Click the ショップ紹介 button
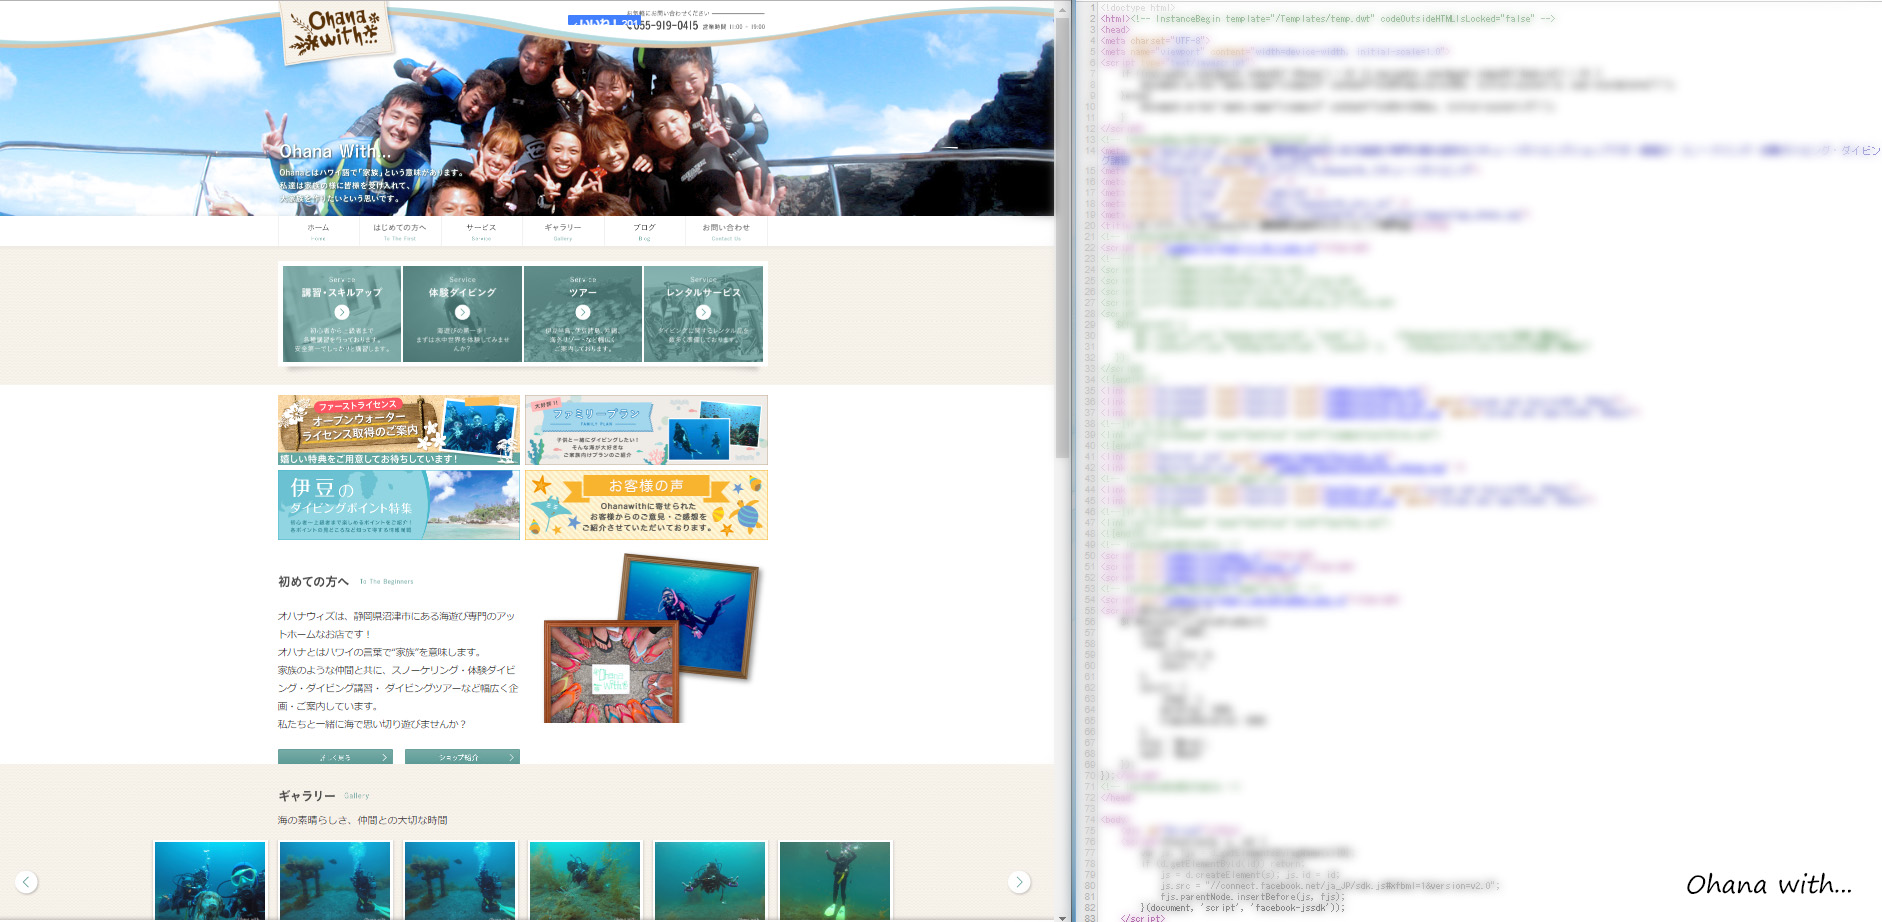This screenshot has height=922, width=1882. [462, 757]
